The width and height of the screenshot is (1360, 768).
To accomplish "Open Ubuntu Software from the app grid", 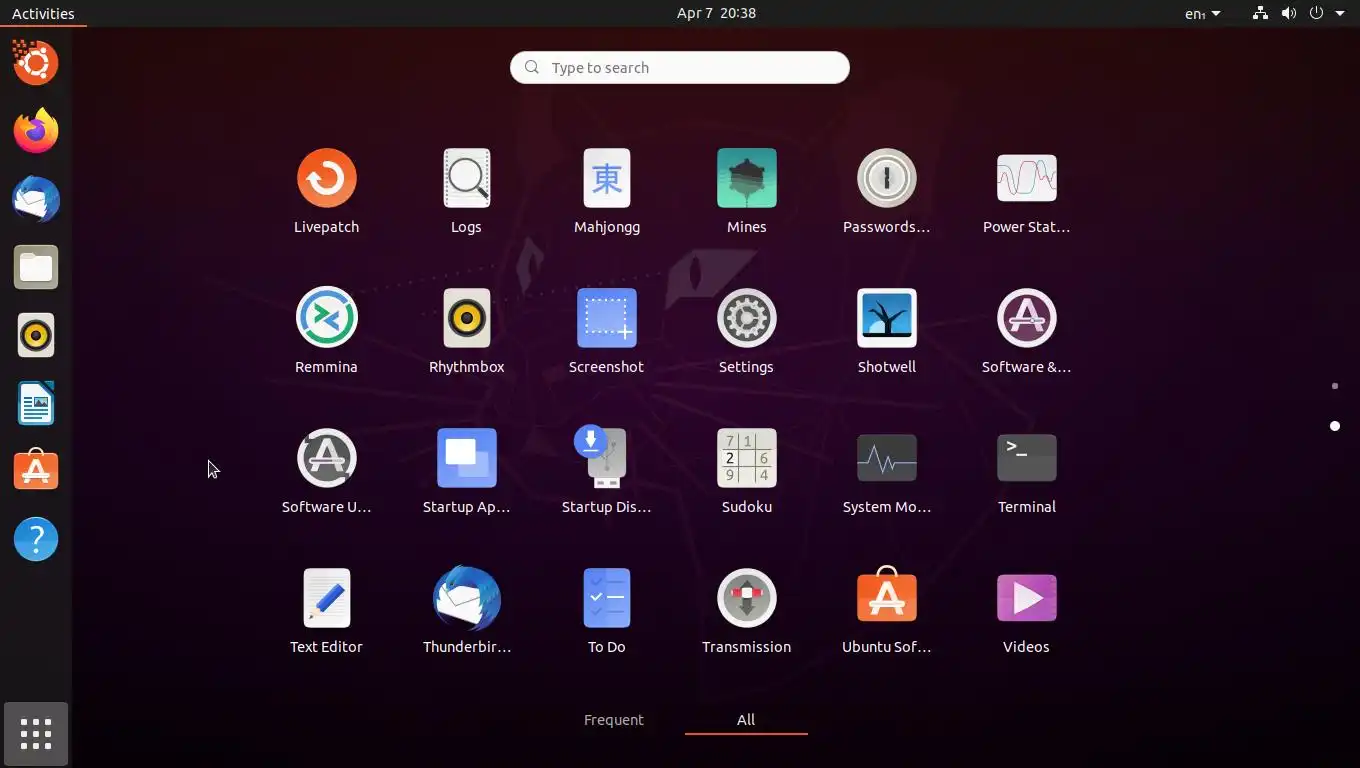I will click(x=886, y=612).
